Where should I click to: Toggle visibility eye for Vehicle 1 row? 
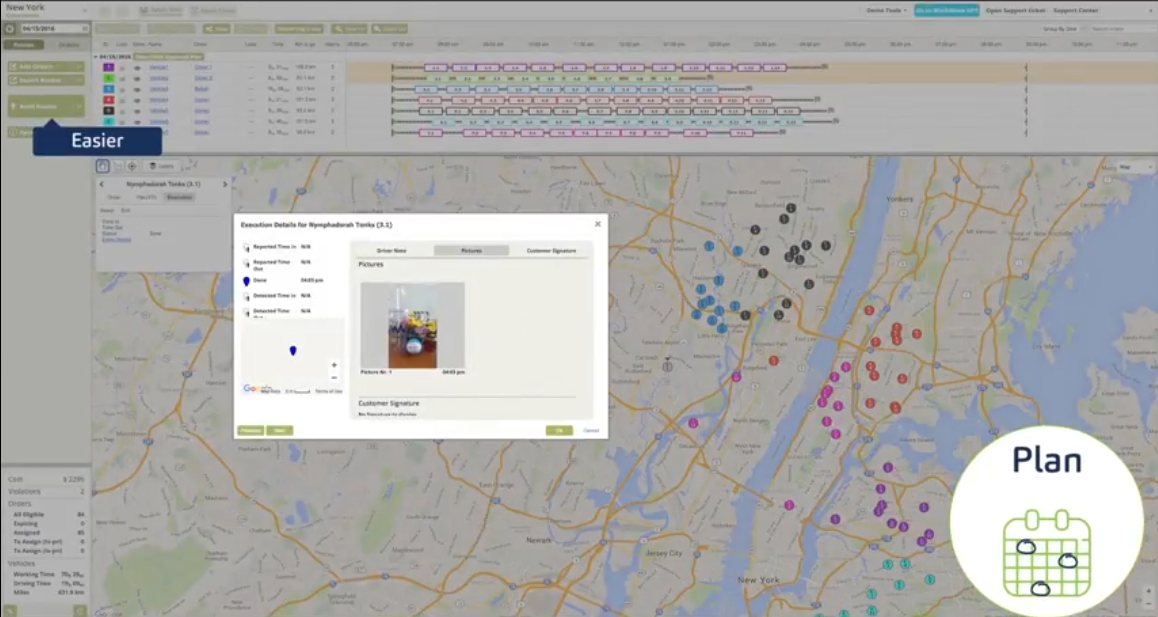tap(137, 67)
